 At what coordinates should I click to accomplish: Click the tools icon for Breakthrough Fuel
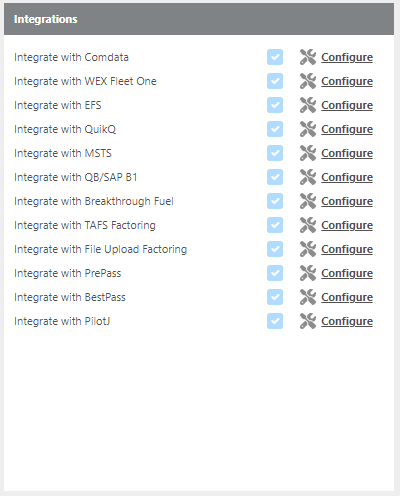[x=308, y=201]
